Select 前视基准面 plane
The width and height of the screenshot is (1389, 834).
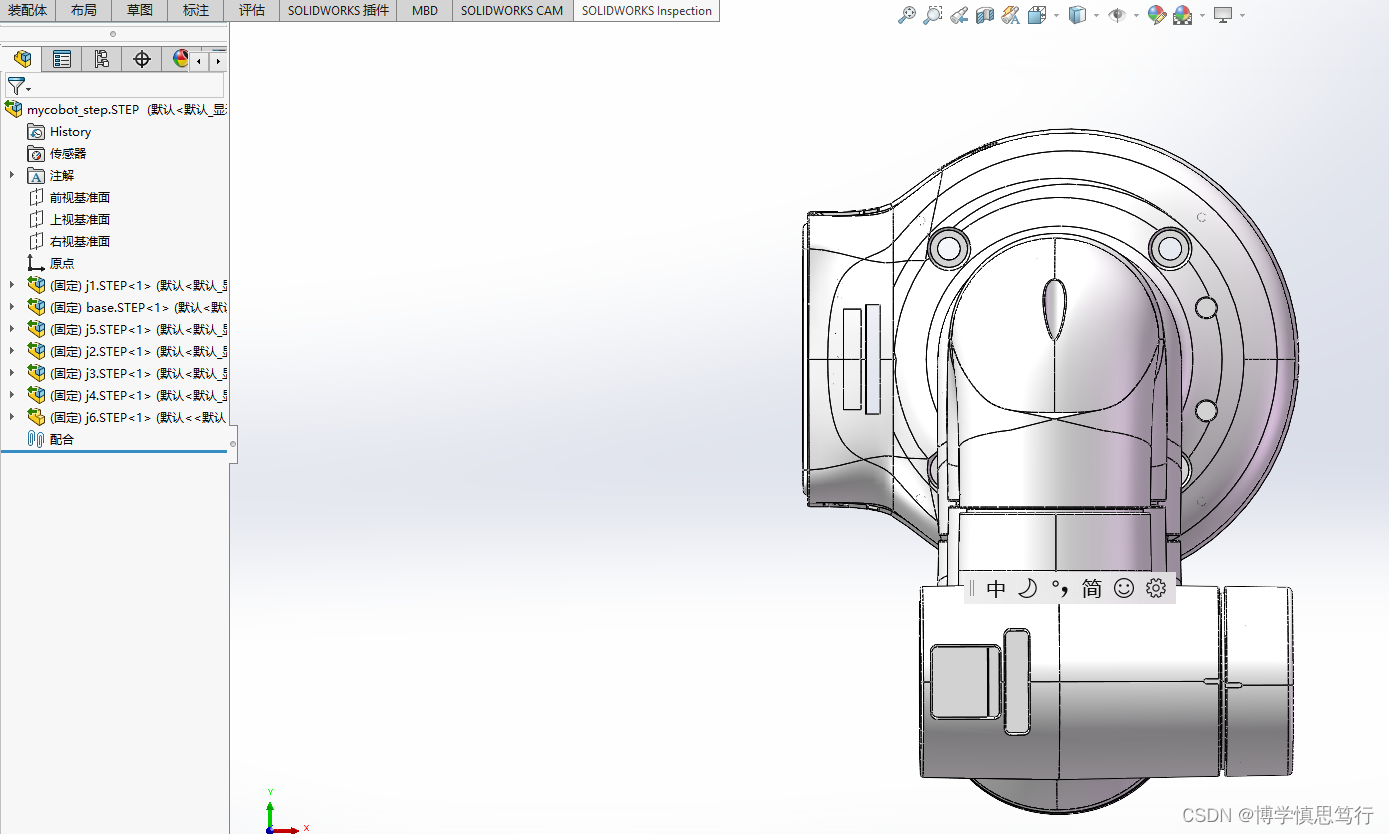click(70, 197)
